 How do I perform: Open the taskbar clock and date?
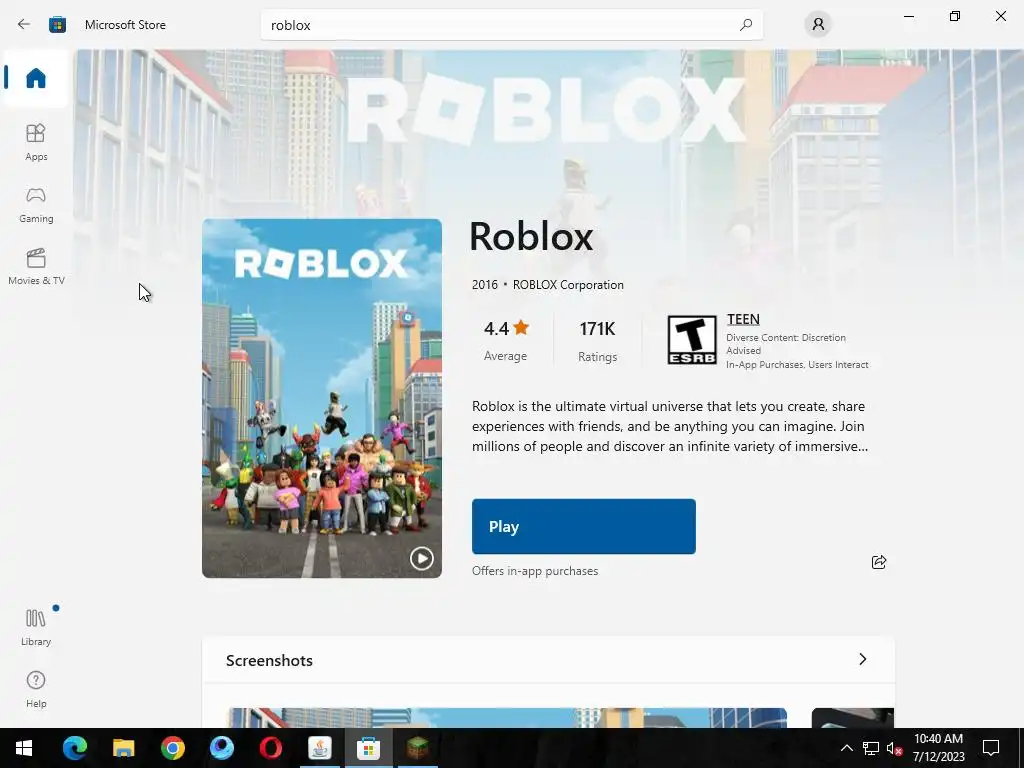coord(938,748)
